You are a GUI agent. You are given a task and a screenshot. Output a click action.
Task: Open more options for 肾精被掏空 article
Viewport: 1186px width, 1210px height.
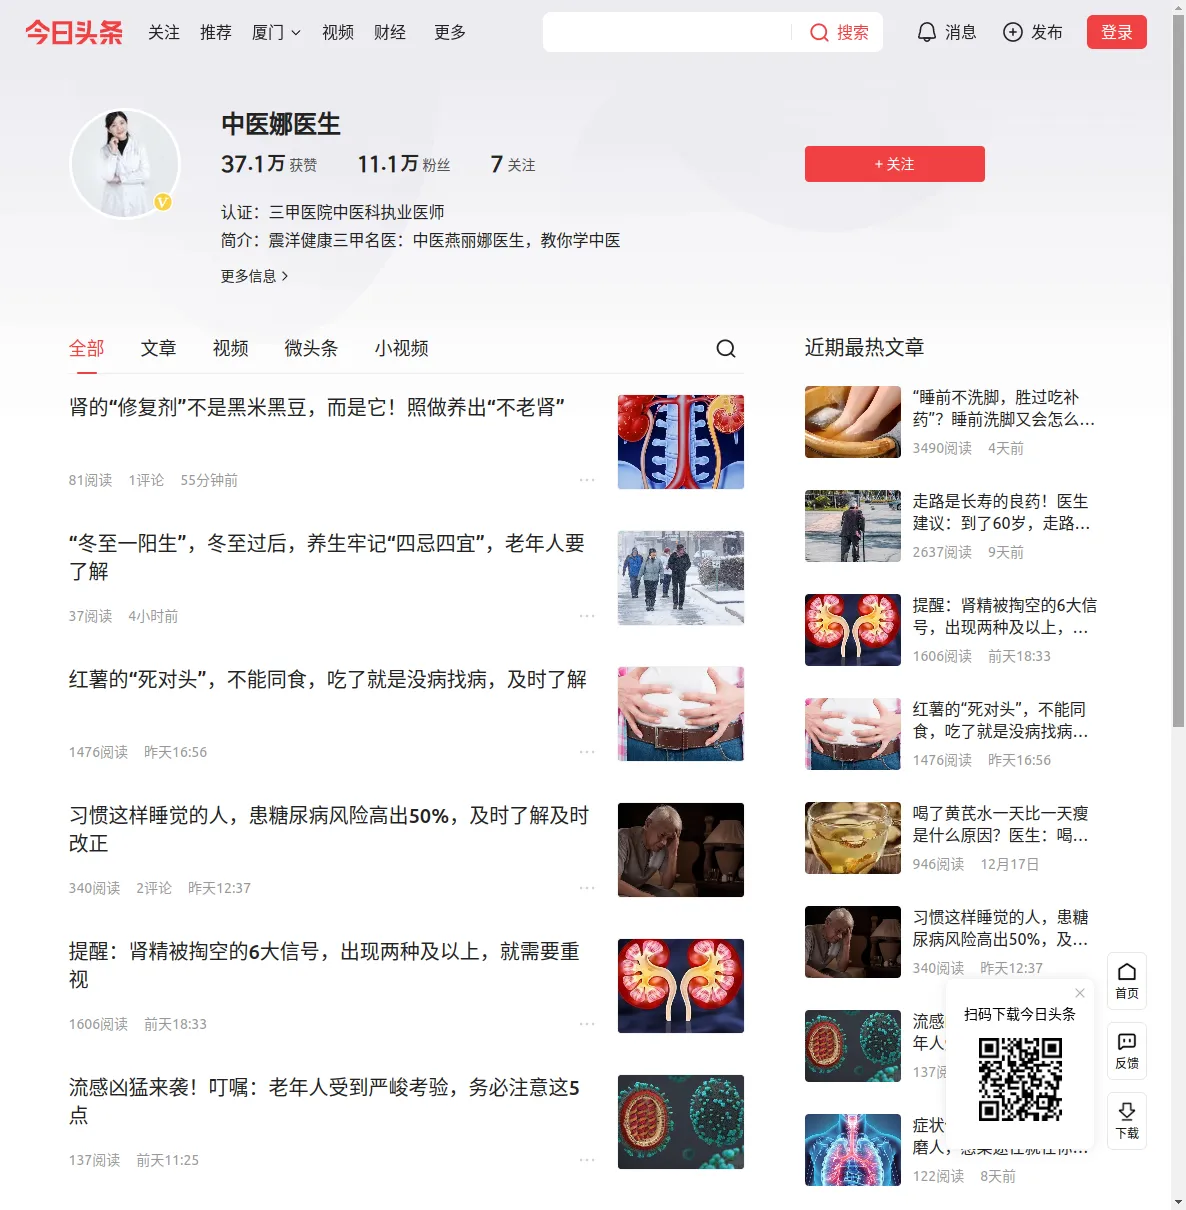[587, 1024]
